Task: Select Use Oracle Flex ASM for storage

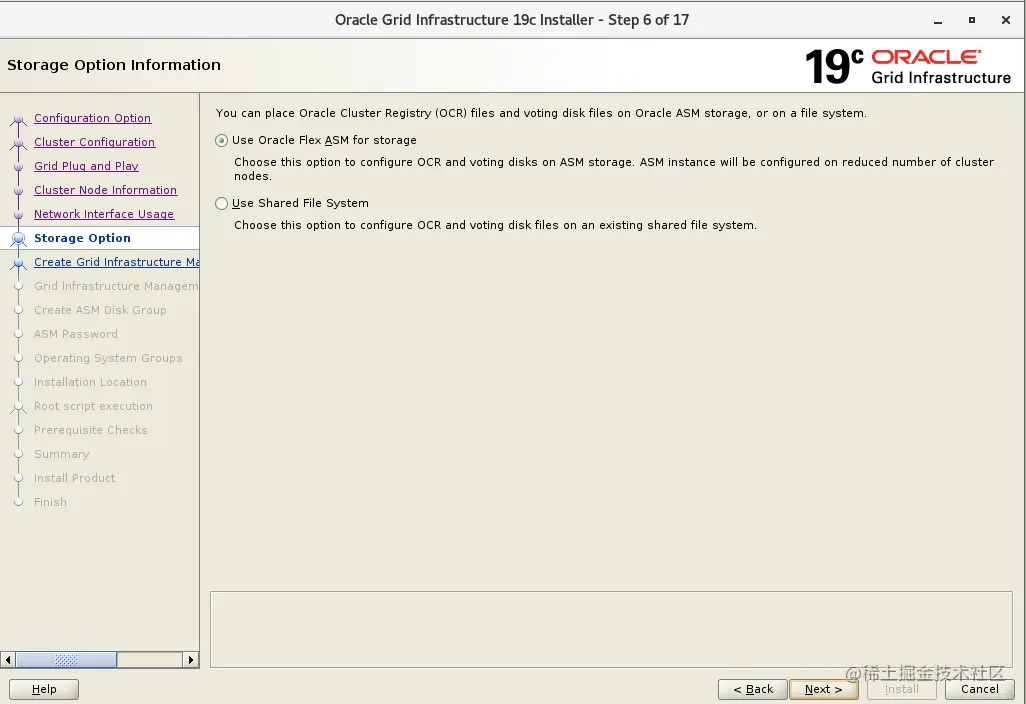Action: (x=222, y=140)
